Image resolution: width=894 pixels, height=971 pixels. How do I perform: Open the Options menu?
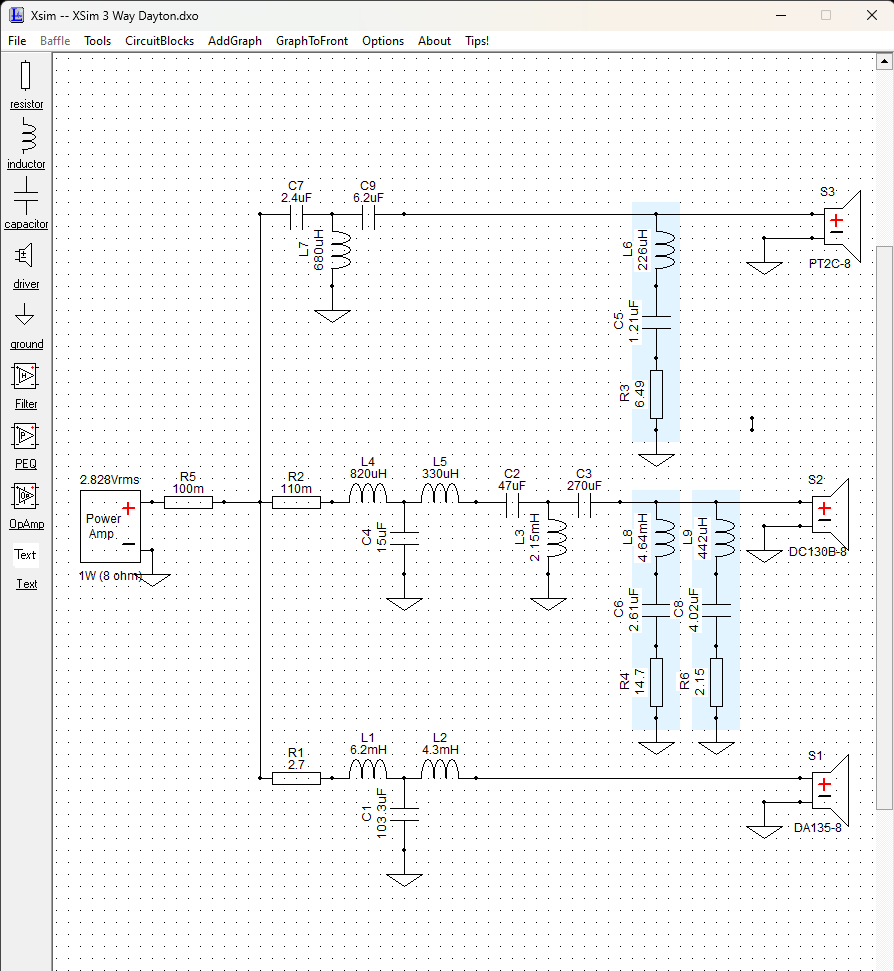coord(383,41)
